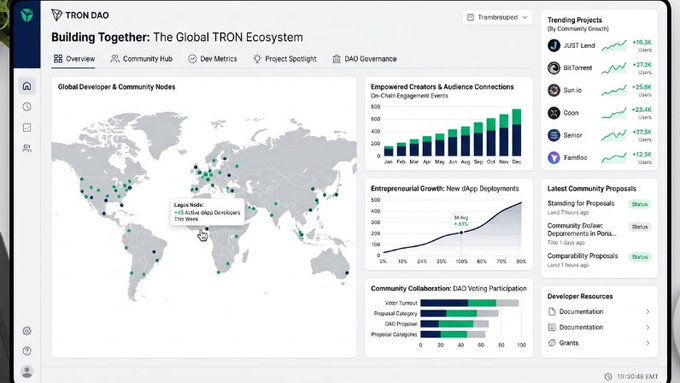Open Standing for Proposals entry

click(x=581, y=203)
